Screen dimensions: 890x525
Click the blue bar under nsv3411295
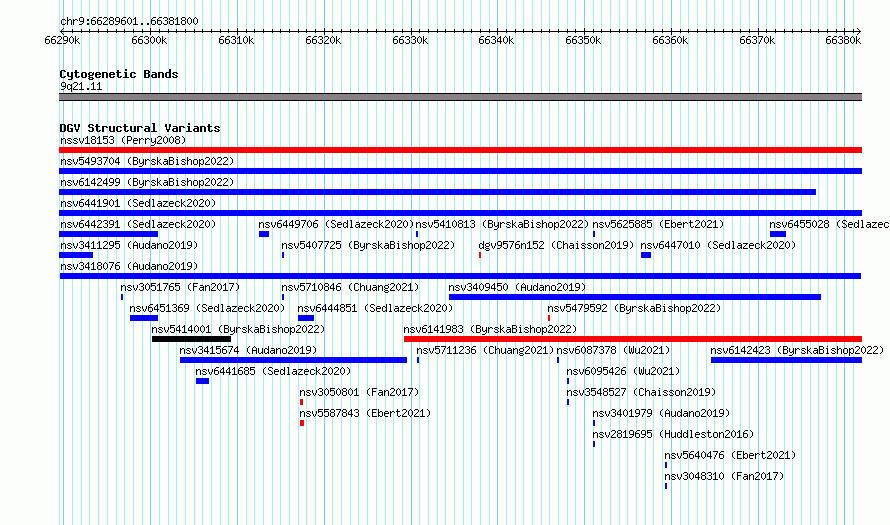76,255
